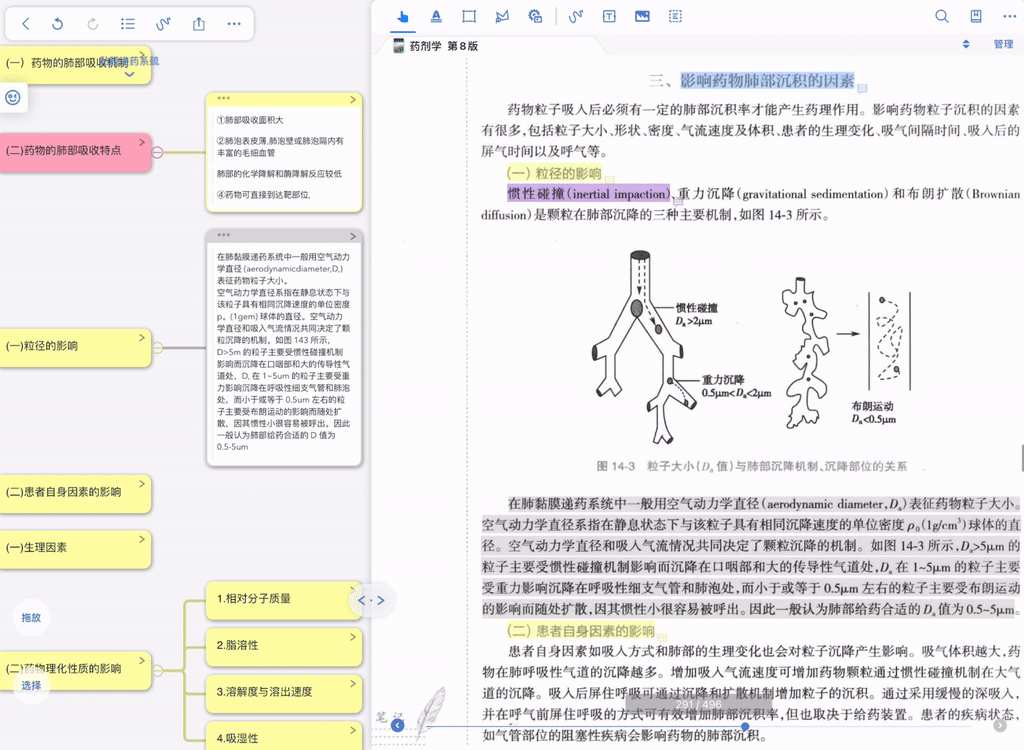This screenshot has width=1024, height=750.
Task: Open chevron on the ①肺部吸收面积大 note card
Action: 353,99
